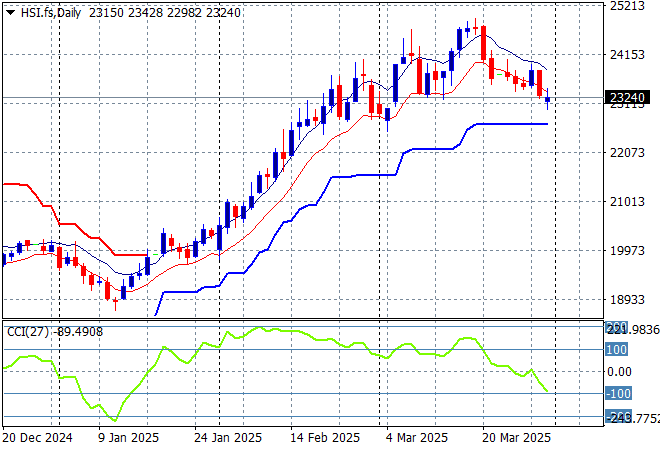Click the latest candlestick on the chart

(547, 97)
